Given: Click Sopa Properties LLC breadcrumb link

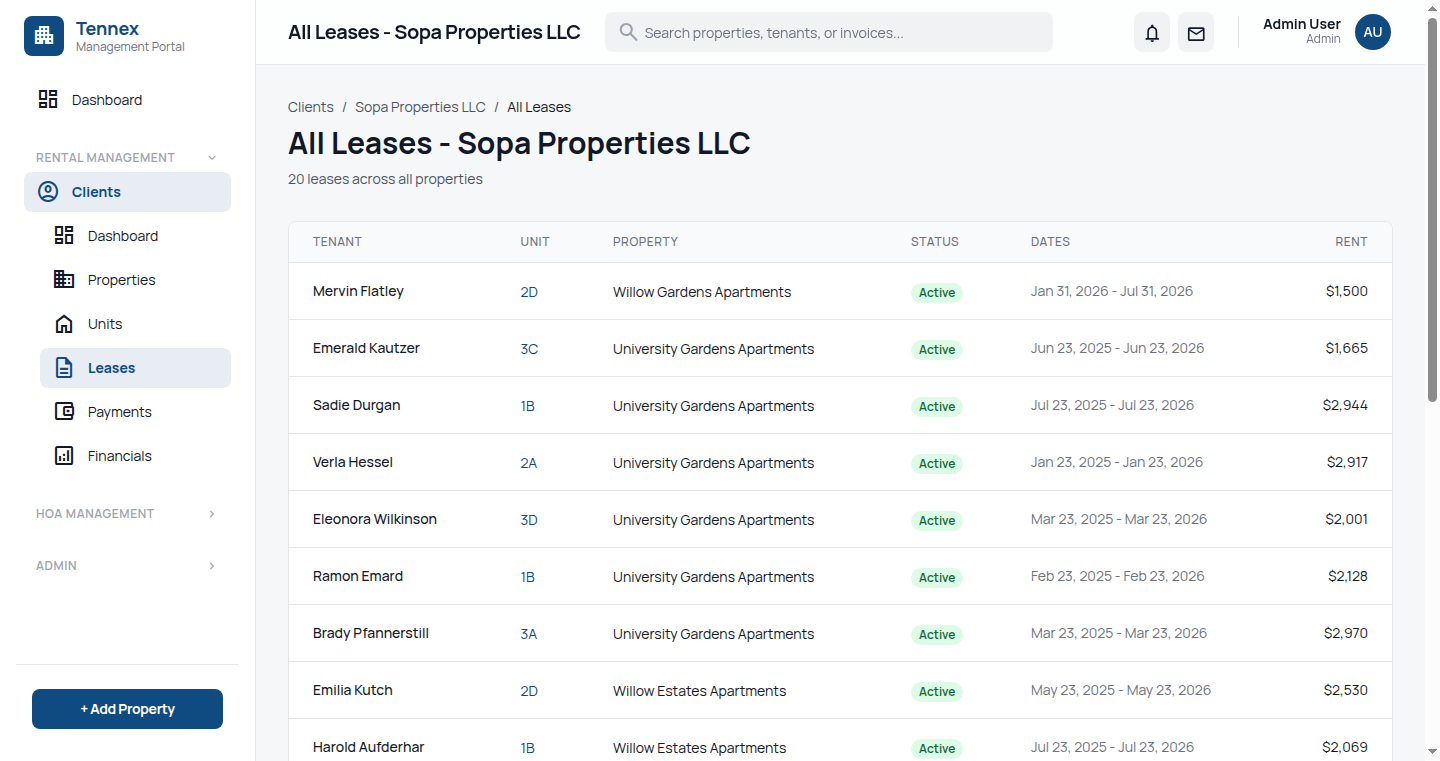Looking at the screenshot, I should [420, 107].
